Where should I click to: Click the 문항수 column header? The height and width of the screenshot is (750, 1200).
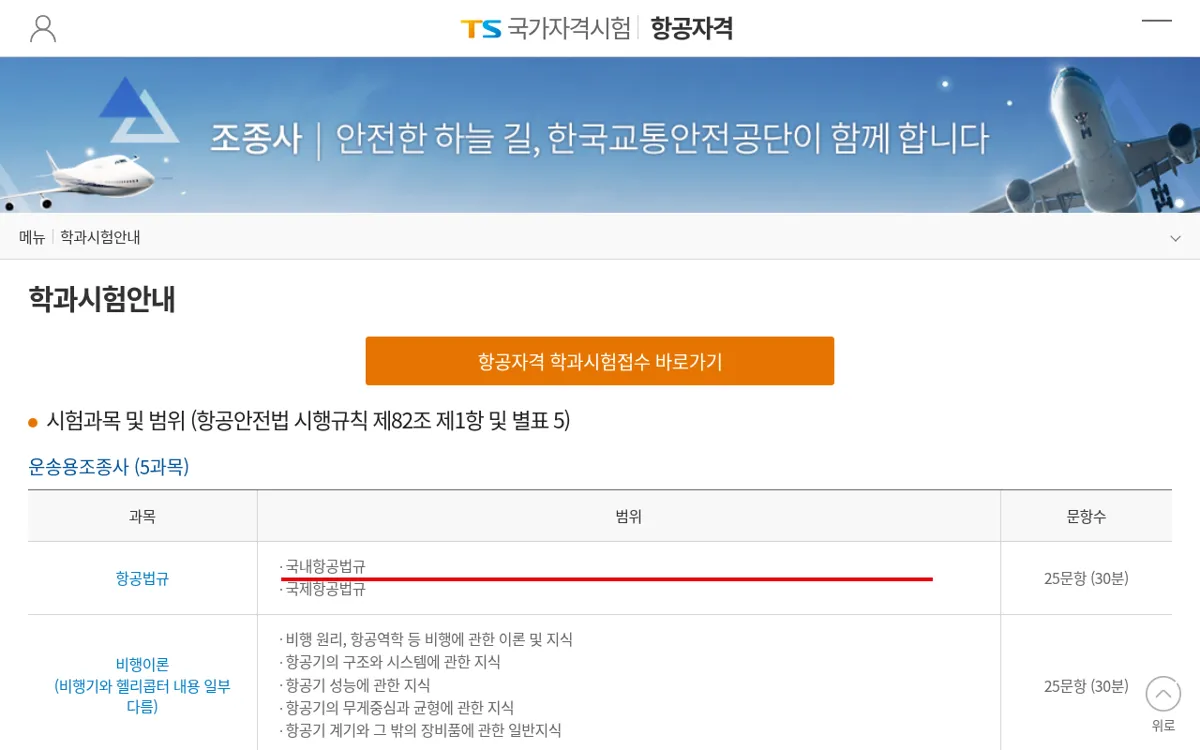coord(1086,516)
